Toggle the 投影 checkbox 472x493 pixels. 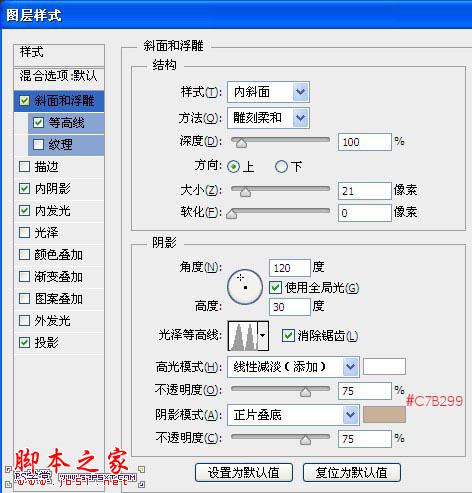(x=24, y=342)
